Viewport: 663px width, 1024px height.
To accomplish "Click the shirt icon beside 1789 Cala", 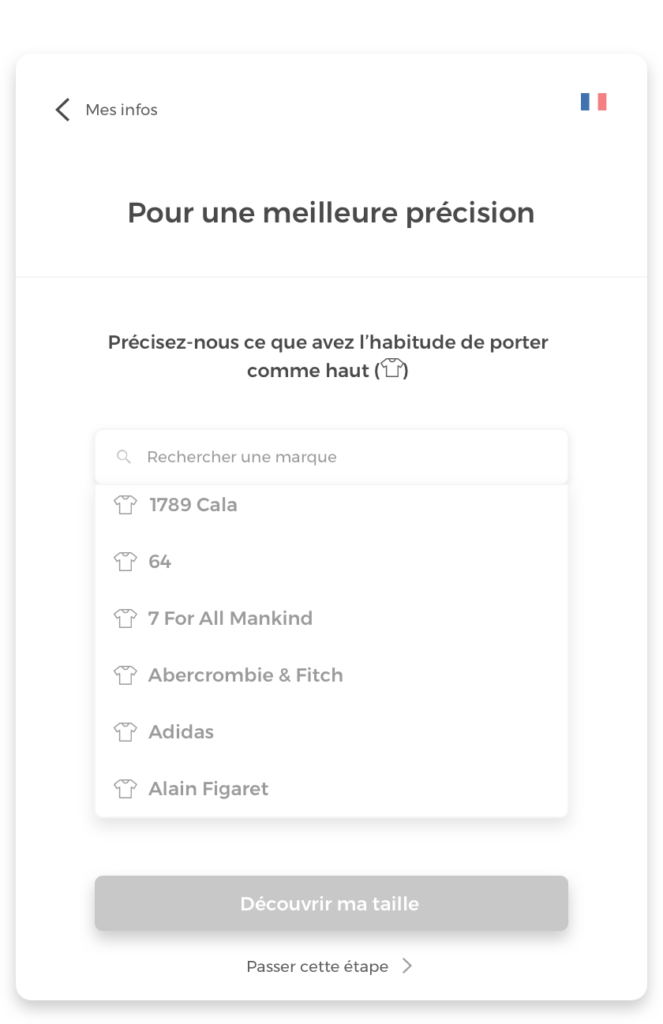I will tap(125, 505).
